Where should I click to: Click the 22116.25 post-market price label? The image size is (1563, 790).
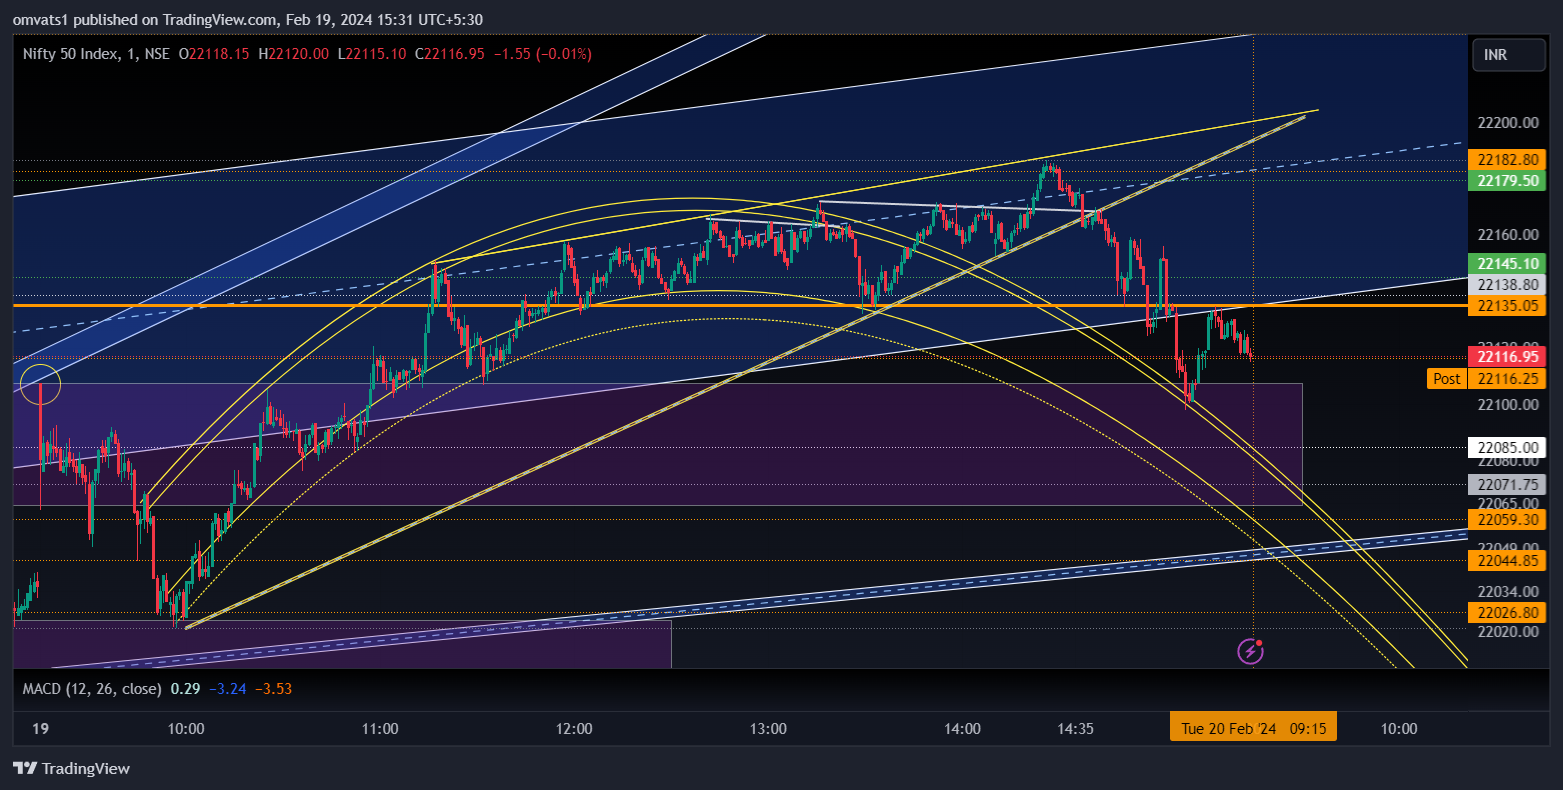pyautogui.click(x=1507, y=379)
